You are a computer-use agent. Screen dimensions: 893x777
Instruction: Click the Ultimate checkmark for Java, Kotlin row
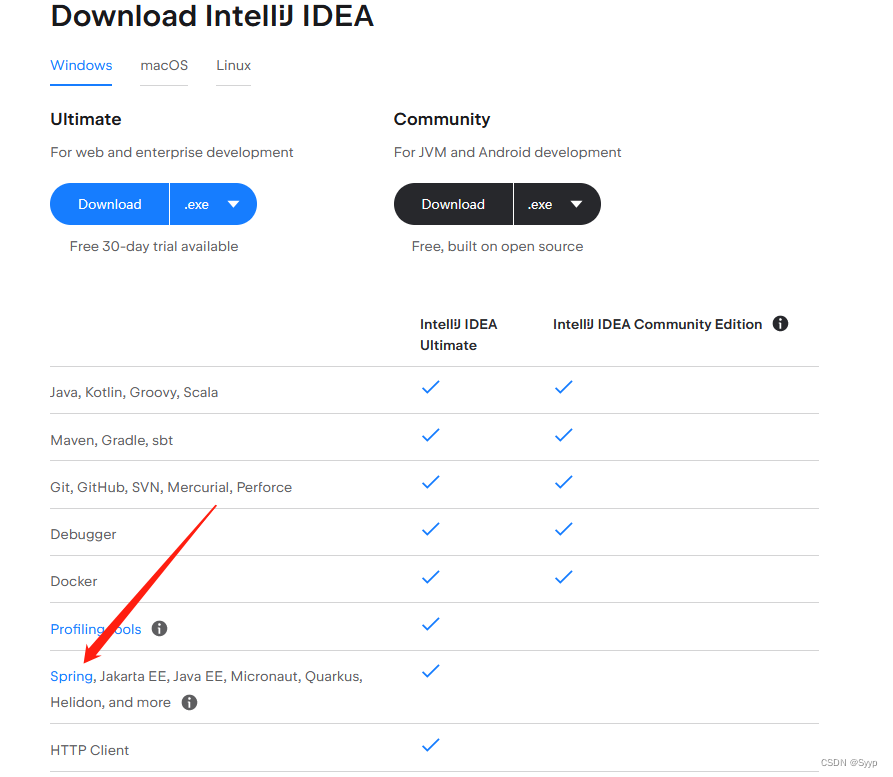tap(431, 387)
